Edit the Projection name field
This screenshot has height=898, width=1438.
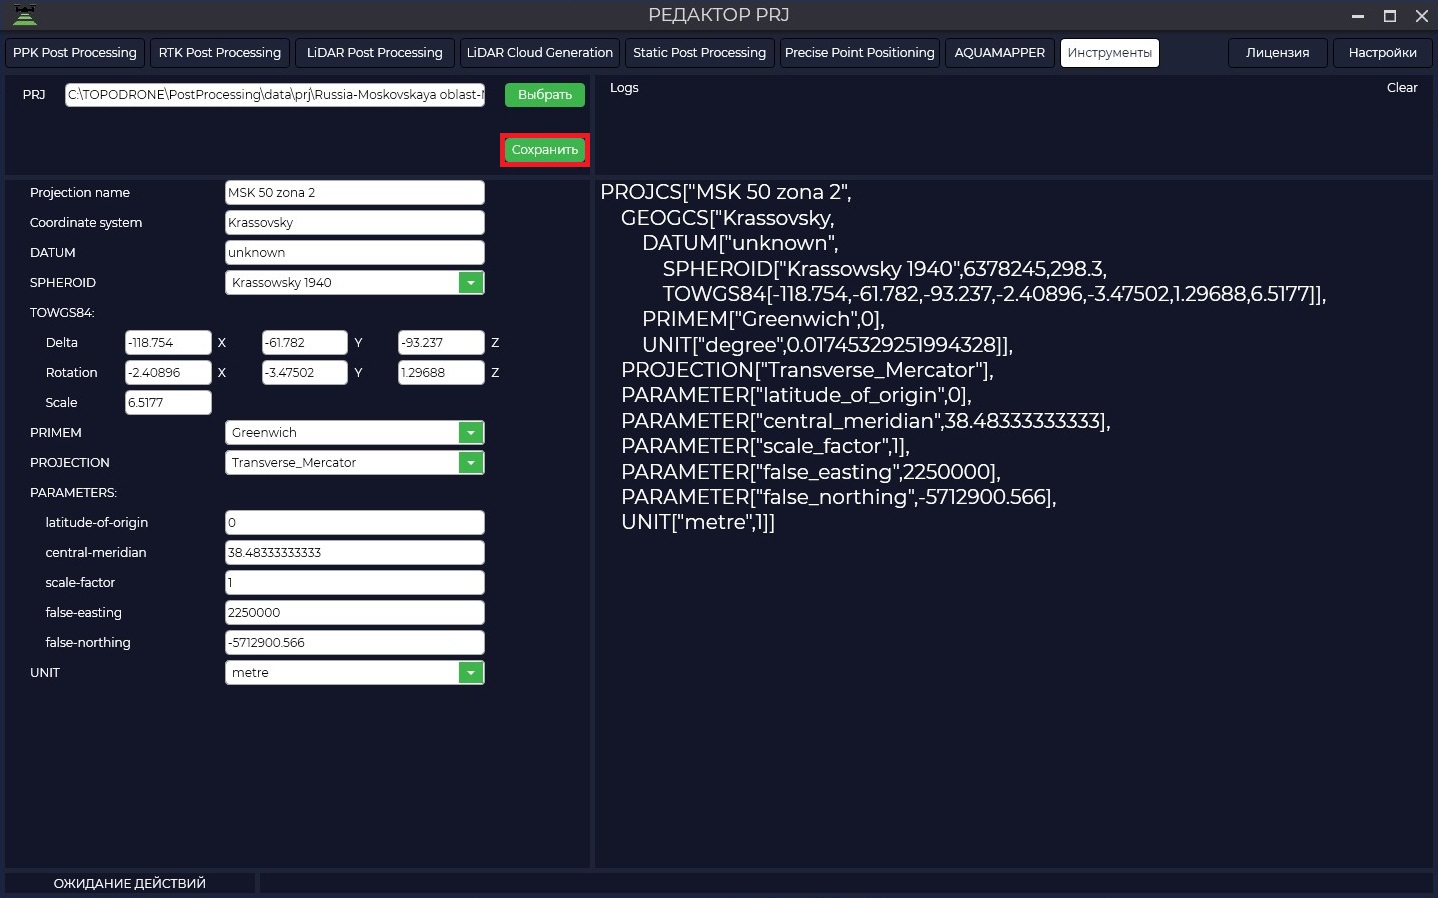(x=355, y=193)
